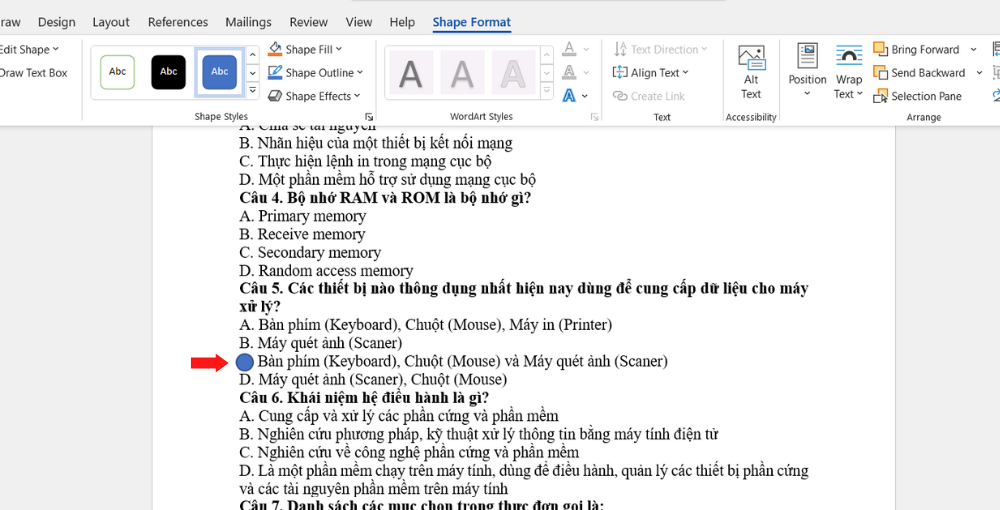Expand the Shape Styles gallery More arrow
Image resolution: width=1000 pixels, height=510 pixels.
[253, 91]
